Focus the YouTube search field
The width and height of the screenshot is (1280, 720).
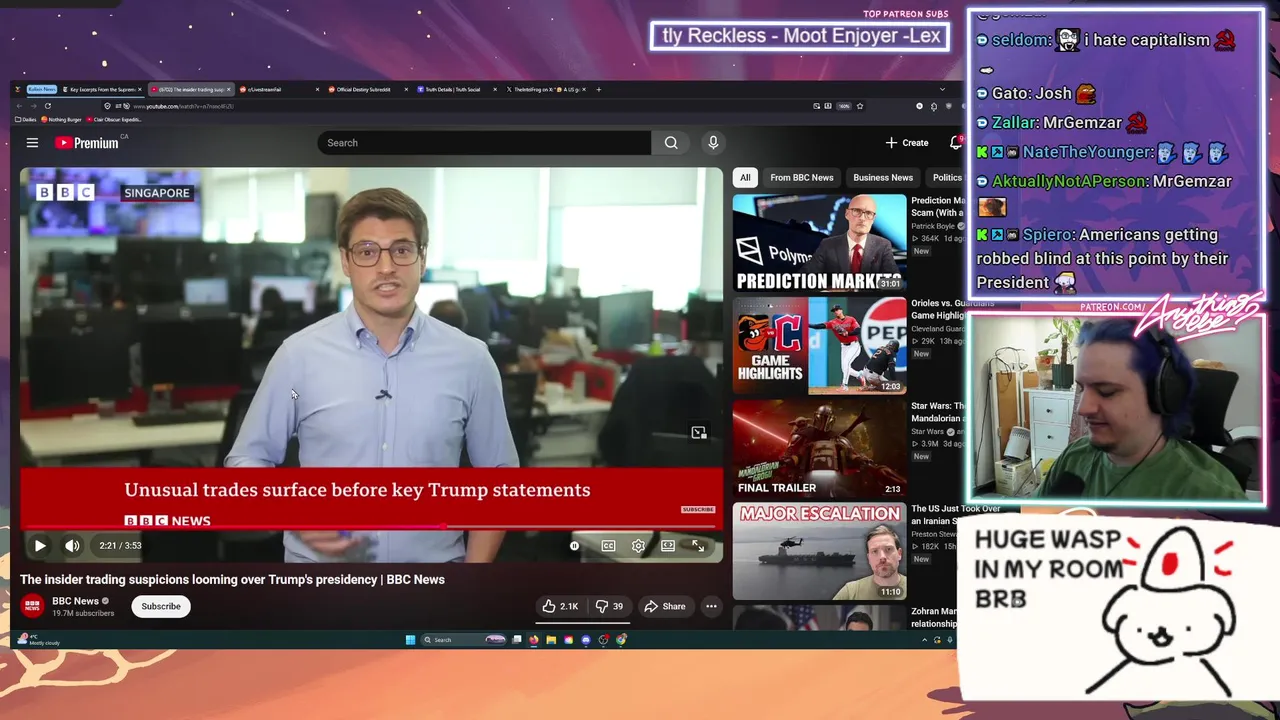(484, 143)
